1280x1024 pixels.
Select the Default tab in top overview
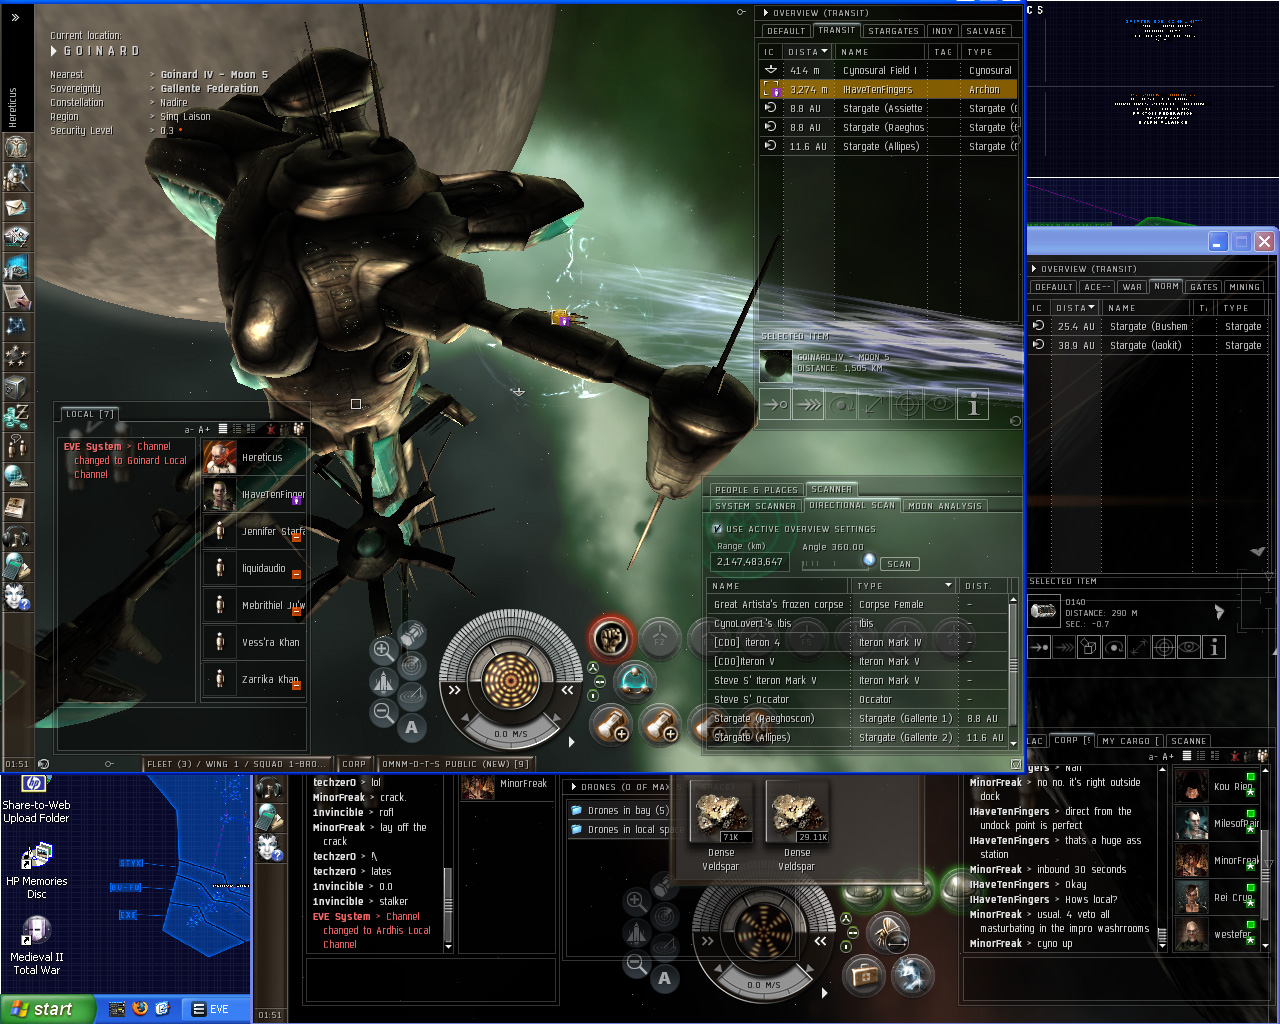tap(786, 31)
